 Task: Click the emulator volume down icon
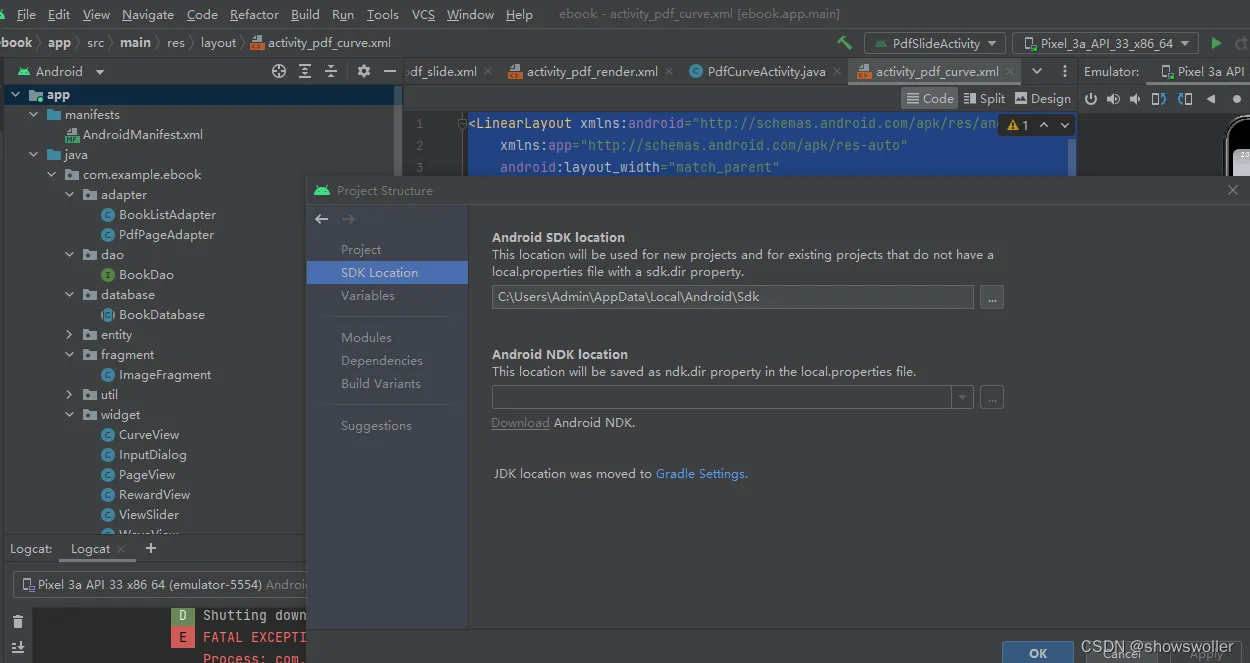click(1135, 99)
